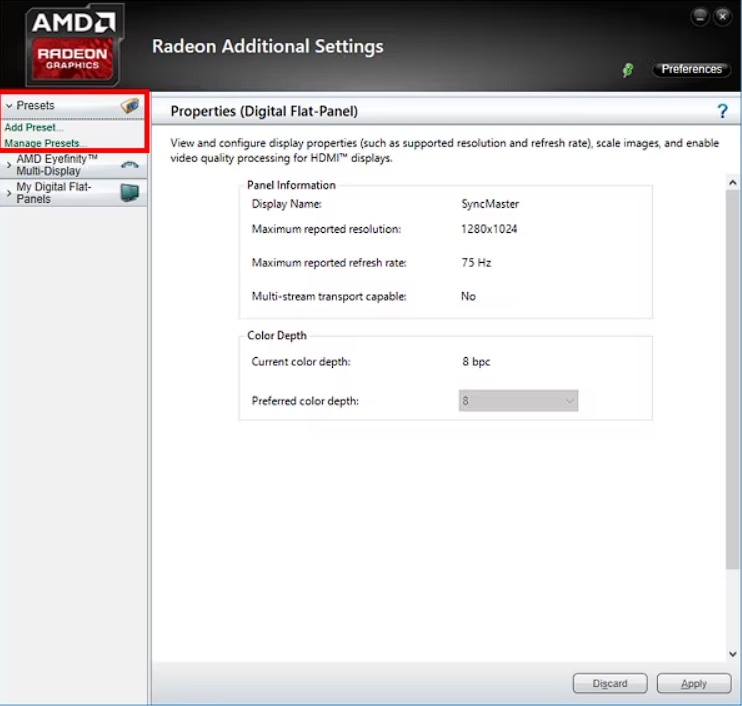This screenshot has width=742, height=706.
Task: Click the 75 Hz refresh rate value
Action: tap(476, 263)
